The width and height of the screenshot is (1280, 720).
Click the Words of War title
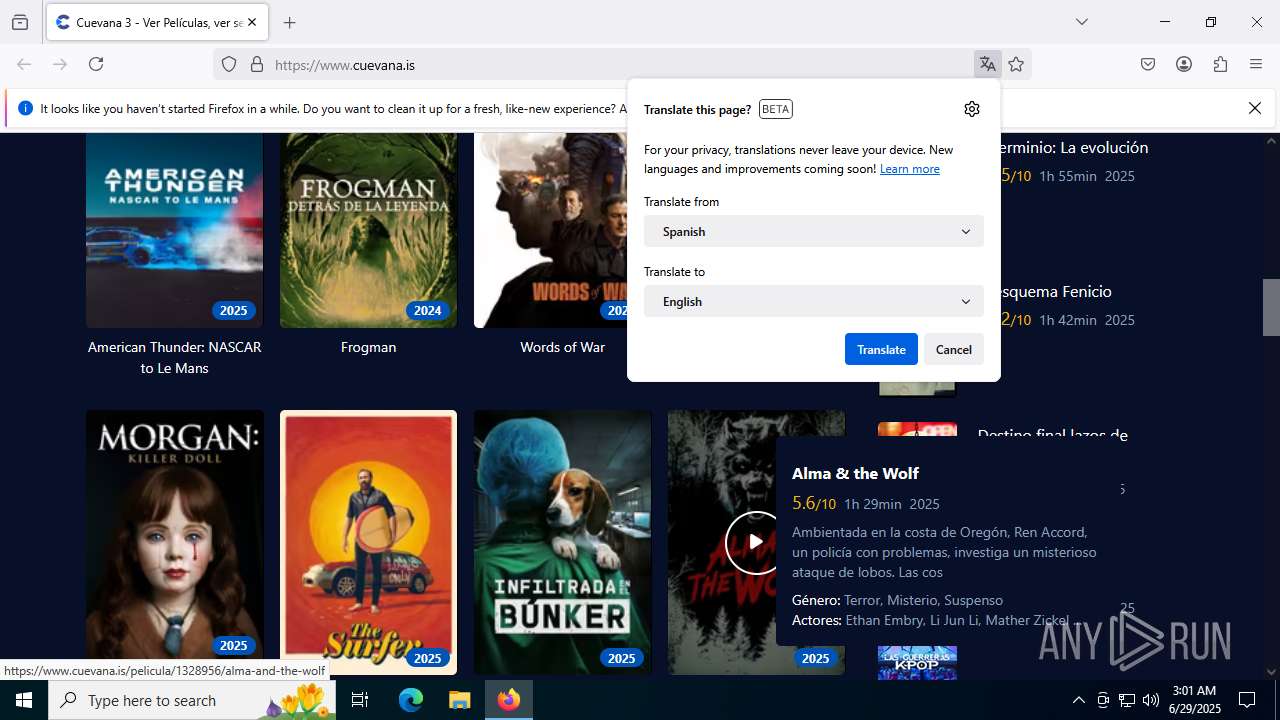562,347
